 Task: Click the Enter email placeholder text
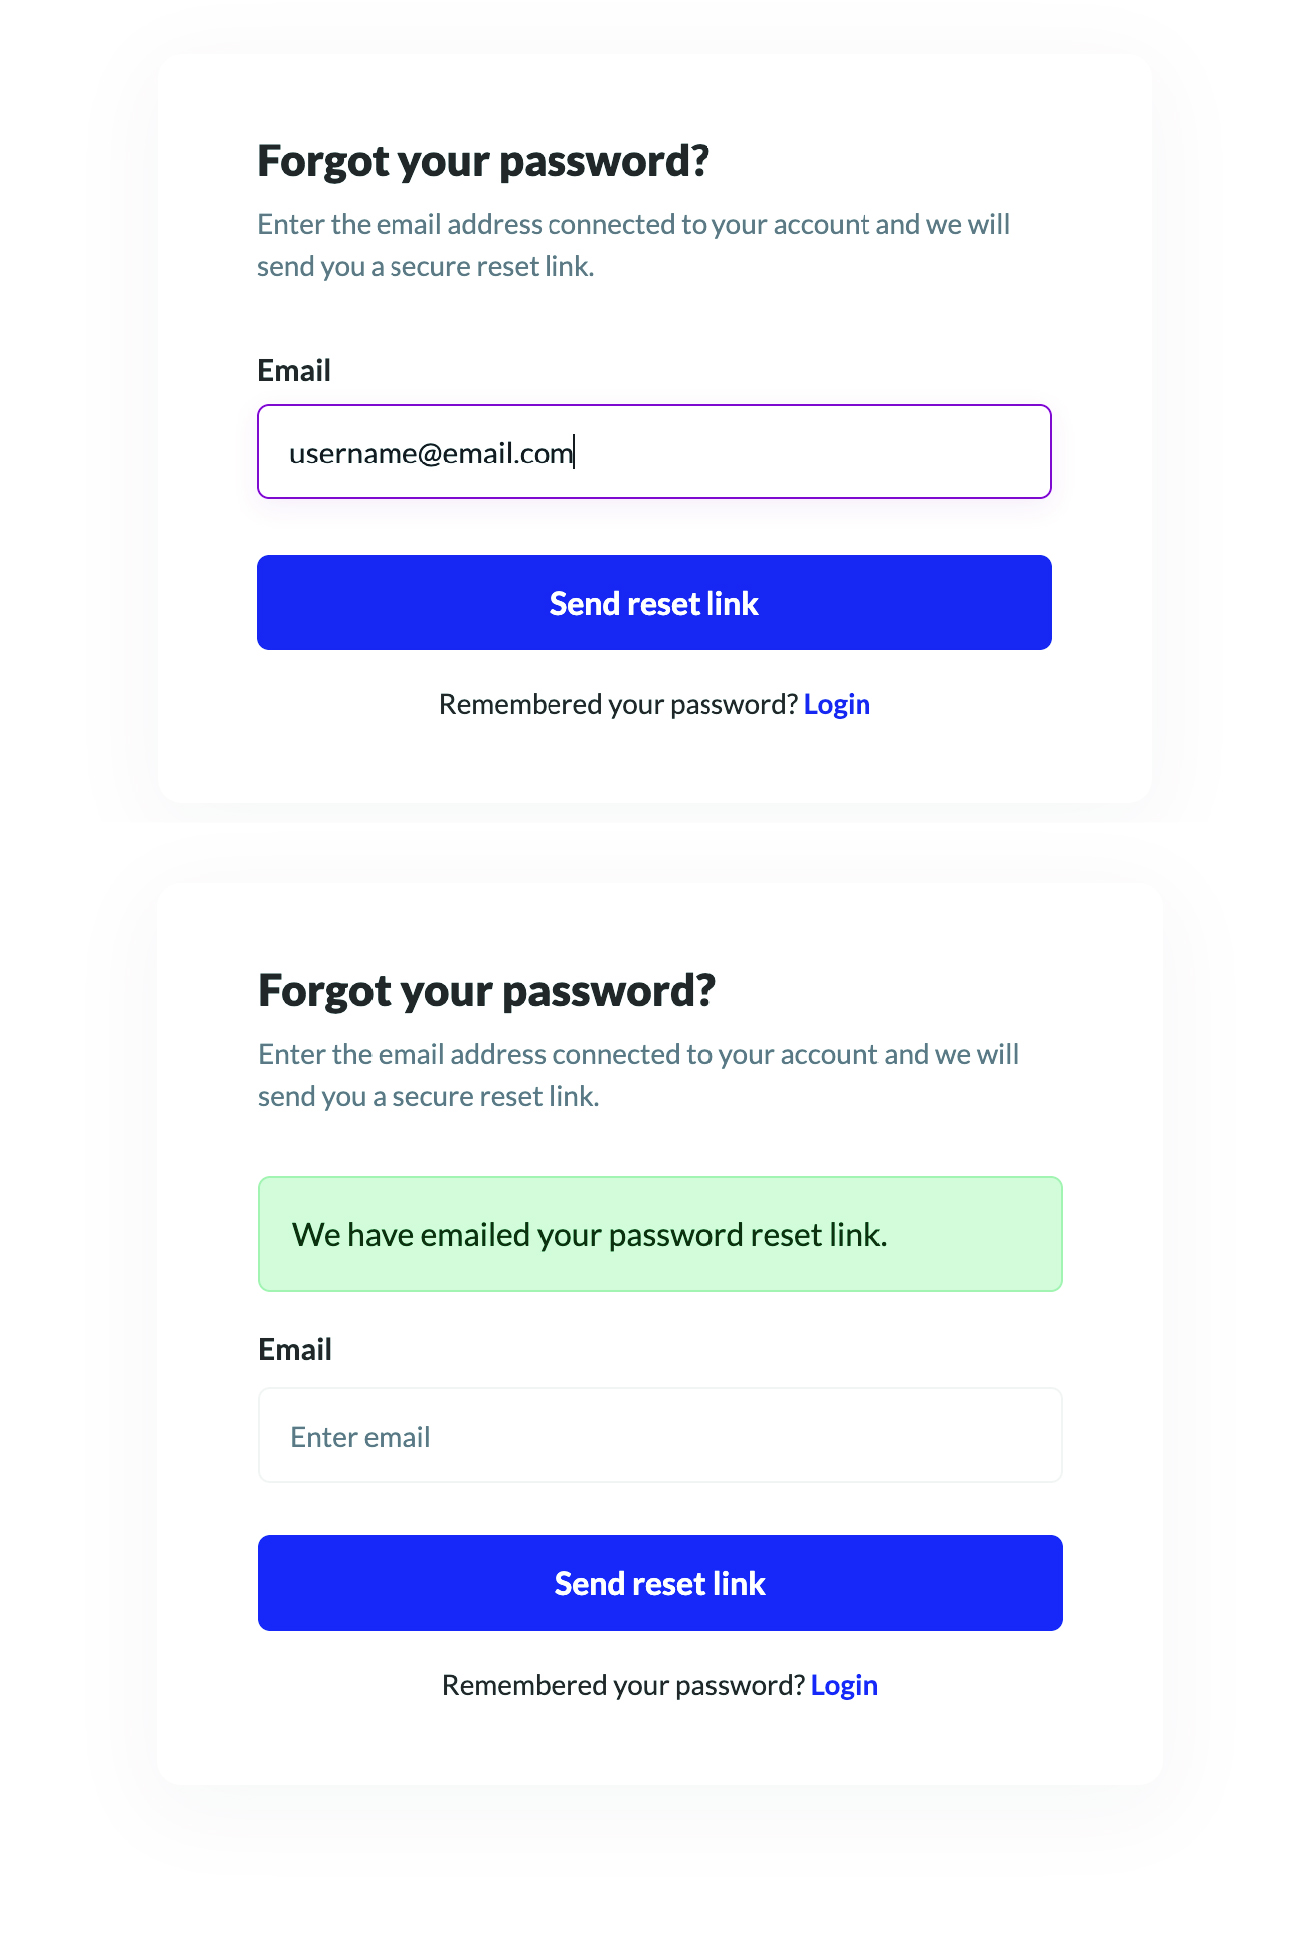[360, 1437]
